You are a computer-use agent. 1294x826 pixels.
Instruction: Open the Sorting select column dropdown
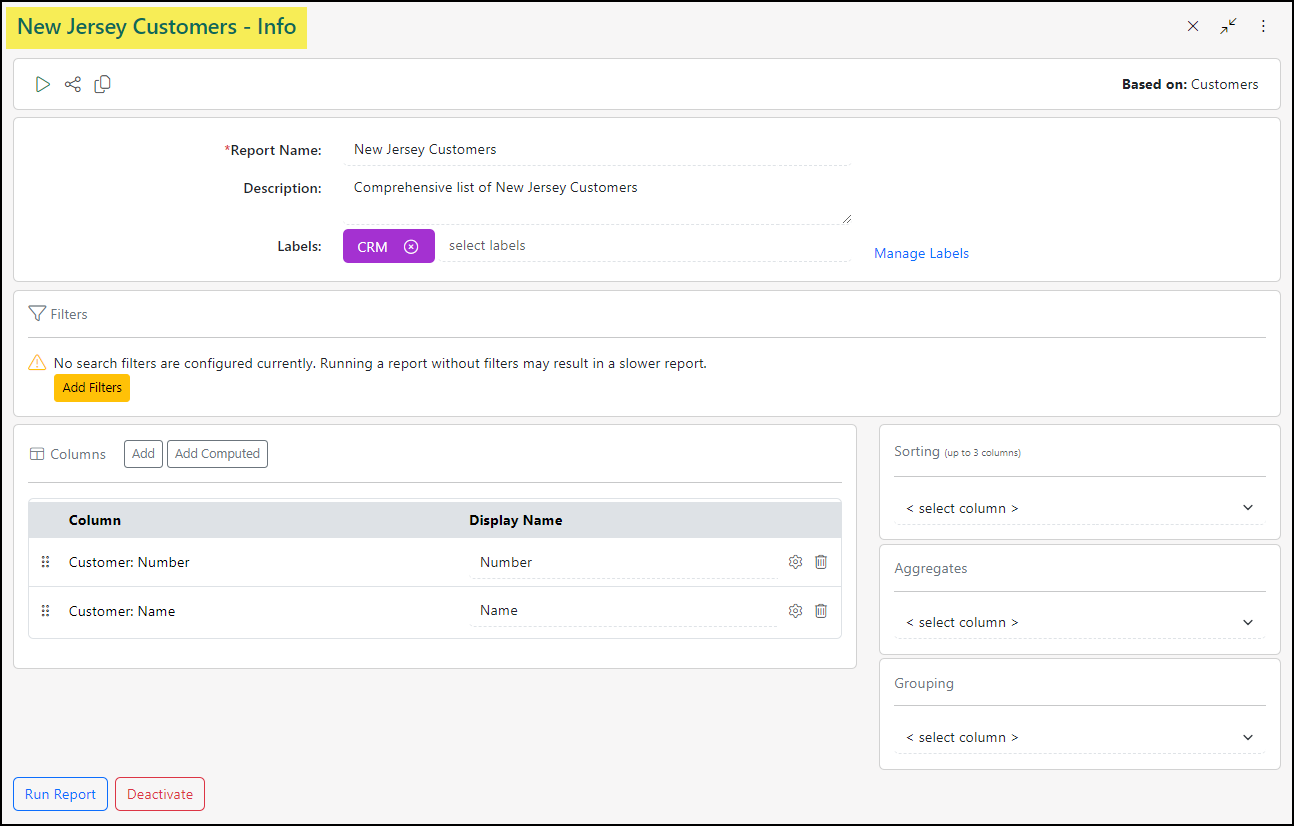click(1079, 508)
